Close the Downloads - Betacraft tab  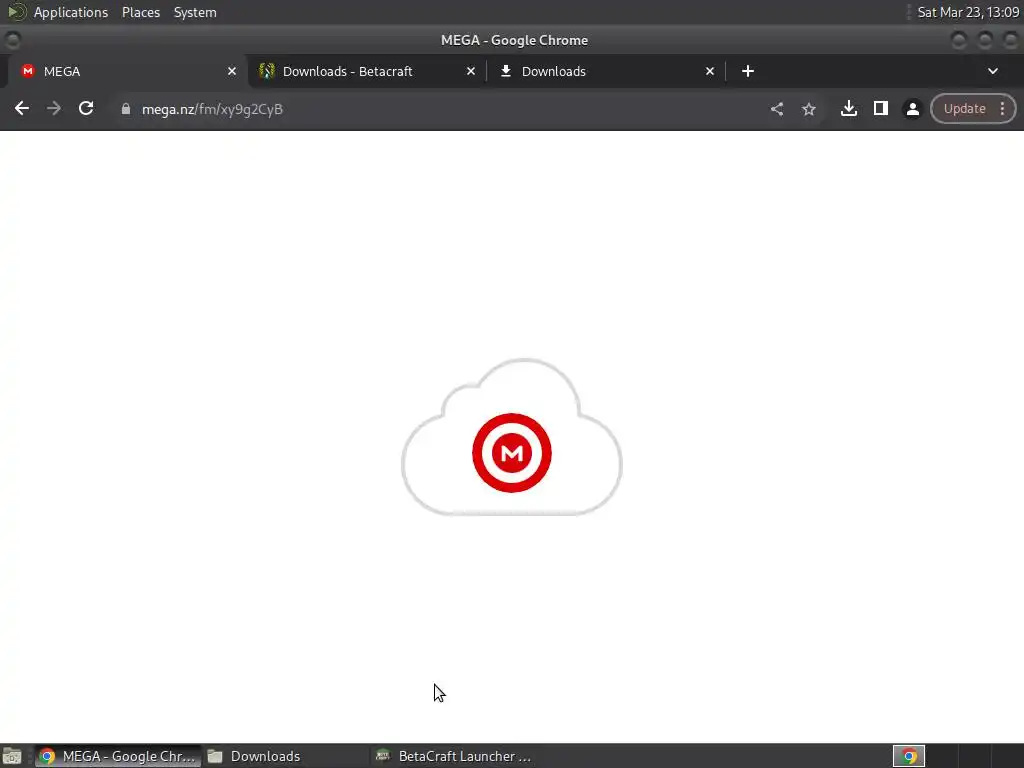pyautogui.click(x=471, y=71)
